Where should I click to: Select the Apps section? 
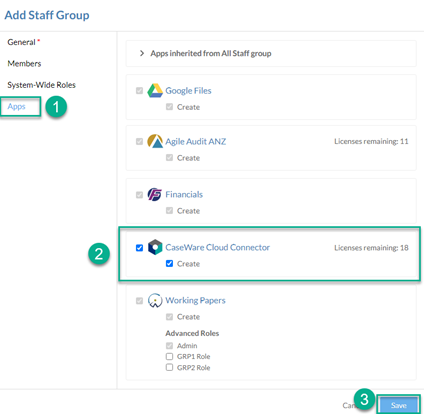16,106
